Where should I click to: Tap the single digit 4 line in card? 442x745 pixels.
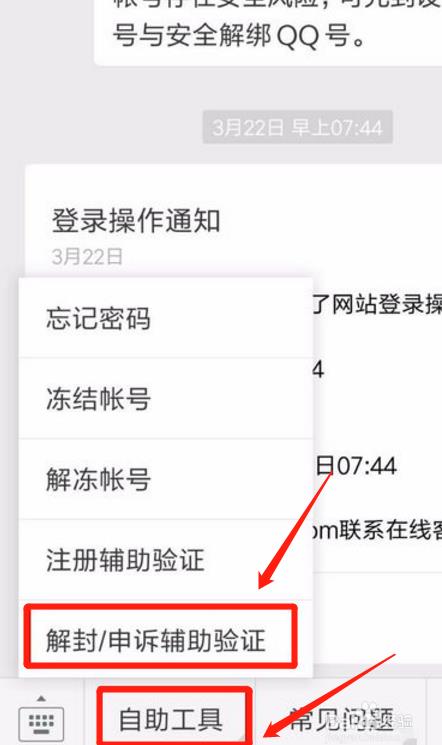click(318, 370)
